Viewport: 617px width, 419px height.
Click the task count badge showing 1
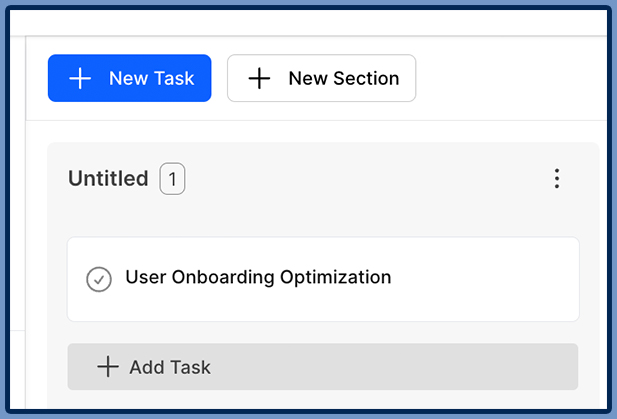click(x=172, y=179)
